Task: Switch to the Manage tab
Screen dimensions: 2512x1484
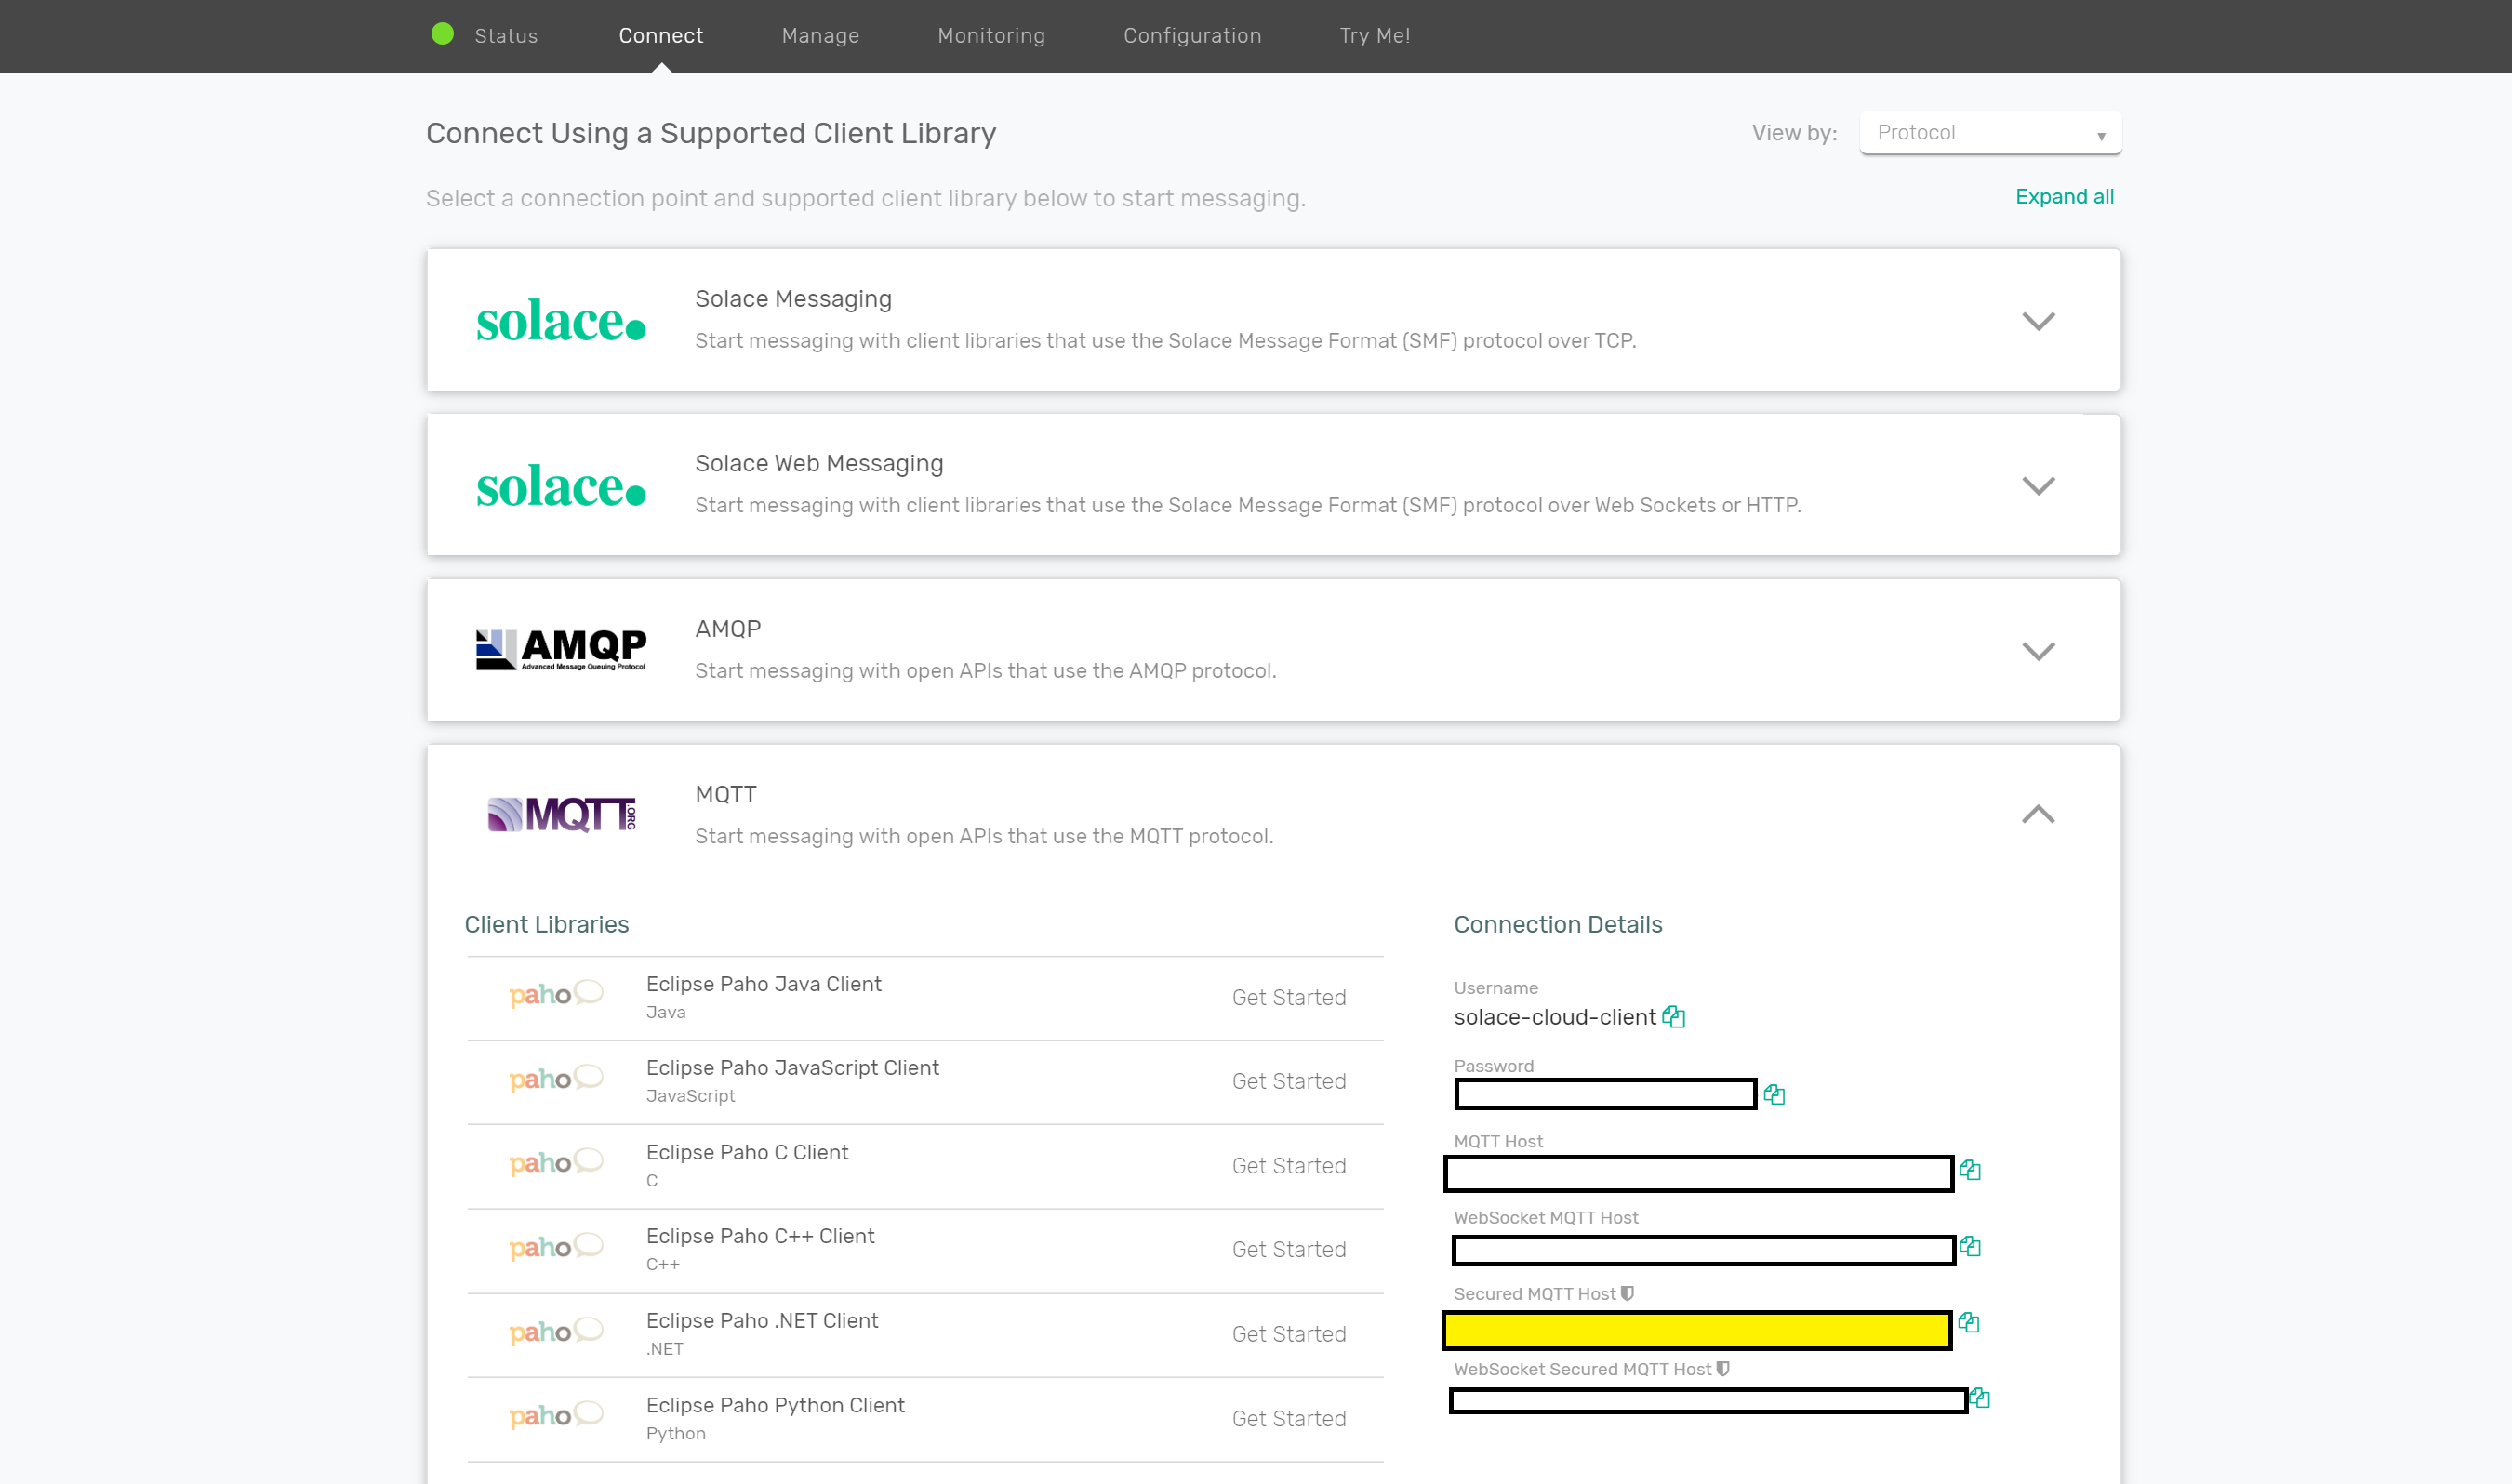Action: (820, 35)
